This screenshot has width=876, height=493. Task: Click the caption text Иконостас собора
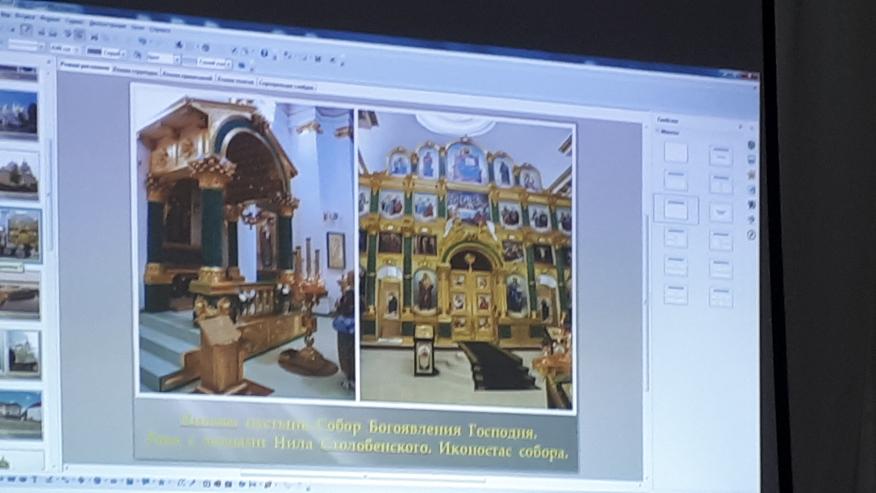[x=503, y=451]
